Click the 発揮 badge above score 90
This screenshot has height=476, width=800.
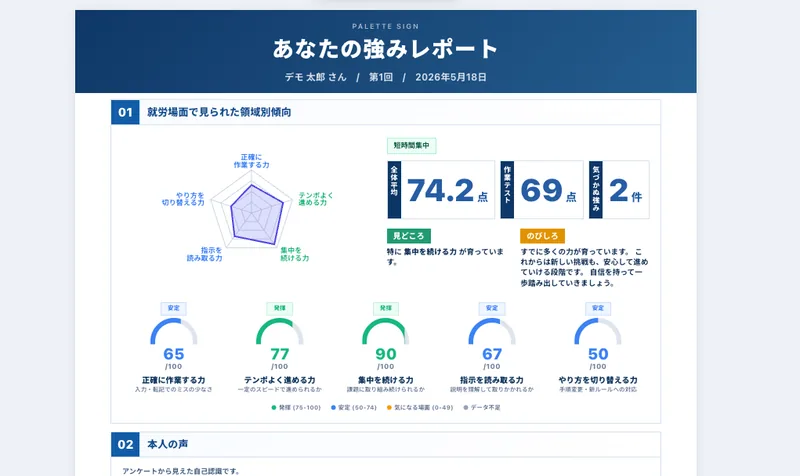coord(386,308)
